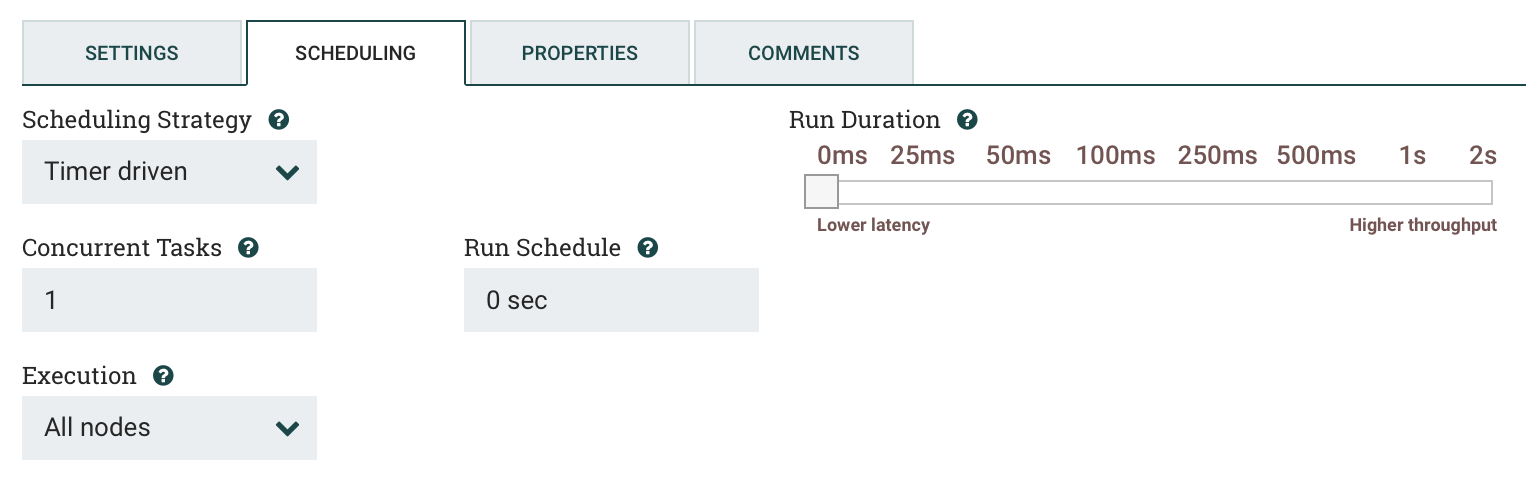The width and height of the screenshot is (1536, 480).
Task: Open the All nodes execution dropdown
Action: pyautogui.click(x=169, y=428)
